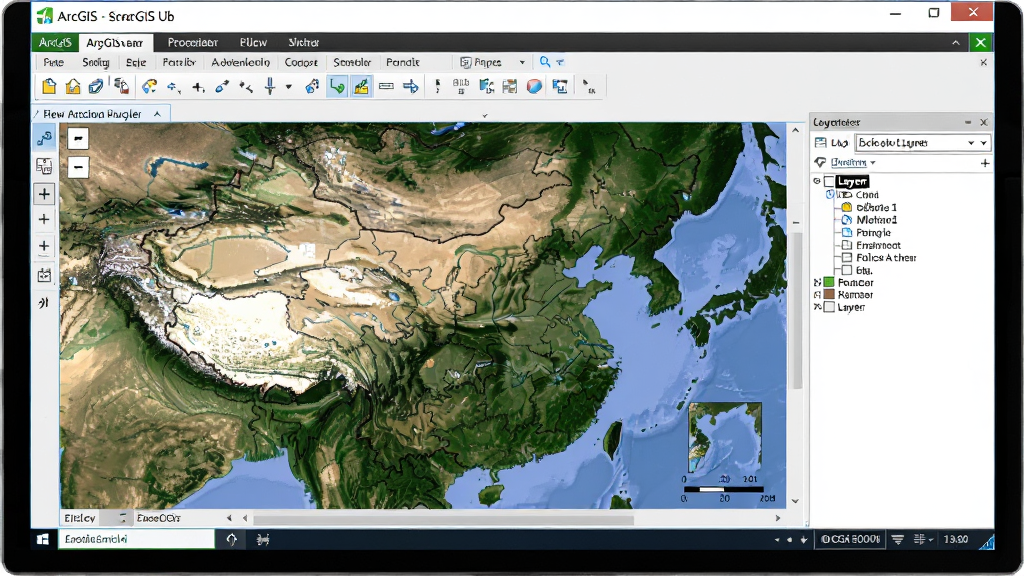The width and height of the screenshot is (1024, 576).
Task: Click the EnceOOrs bottom view tab
Action: (x=159, y=518)
